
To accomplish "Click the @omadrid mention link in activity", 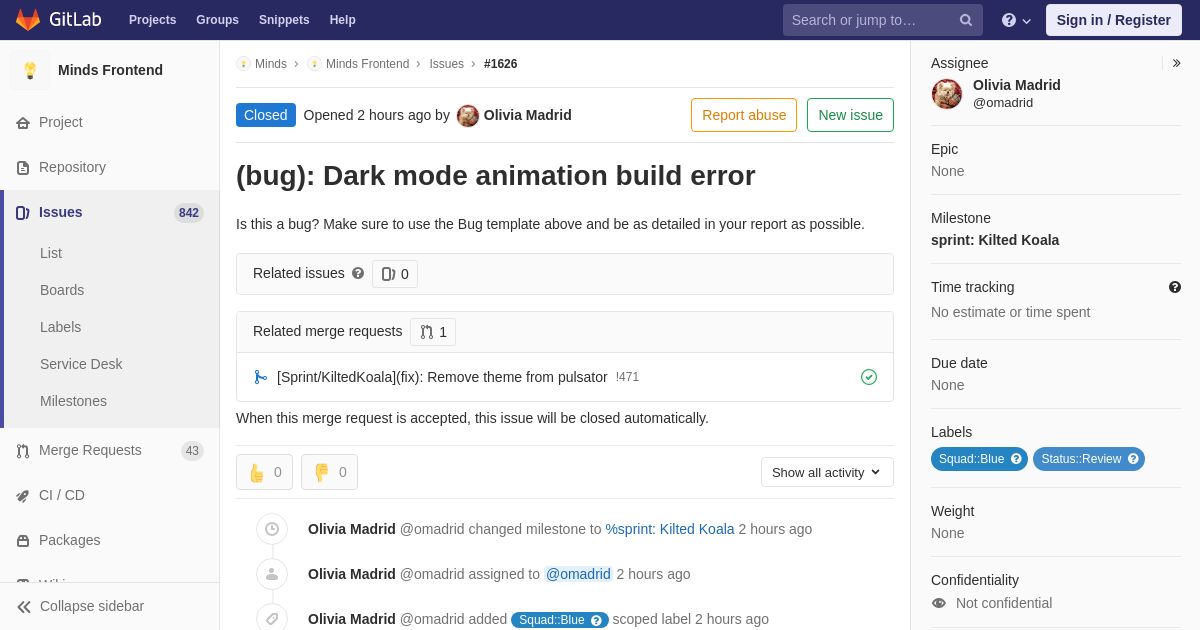I will [578, 574].
